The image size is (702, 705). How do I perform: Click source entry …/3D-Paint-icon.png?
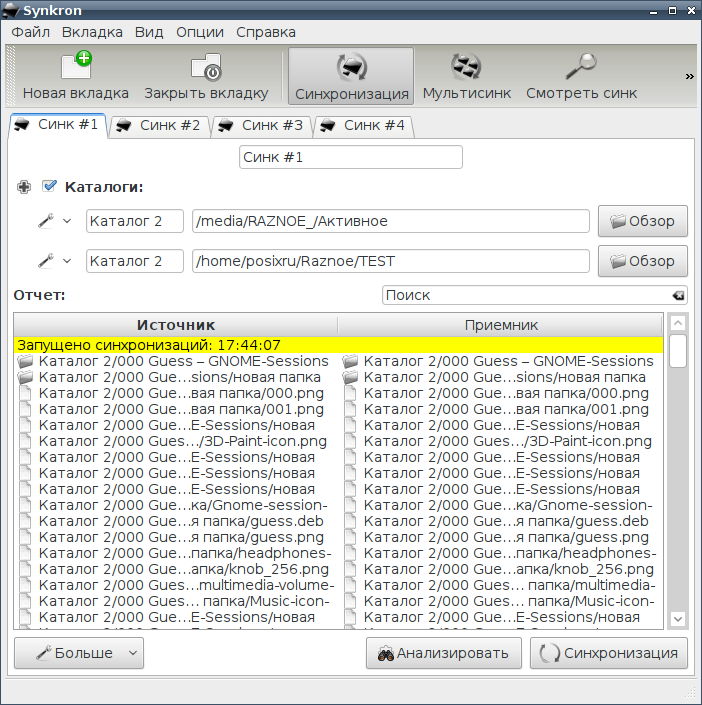(183, 441)
